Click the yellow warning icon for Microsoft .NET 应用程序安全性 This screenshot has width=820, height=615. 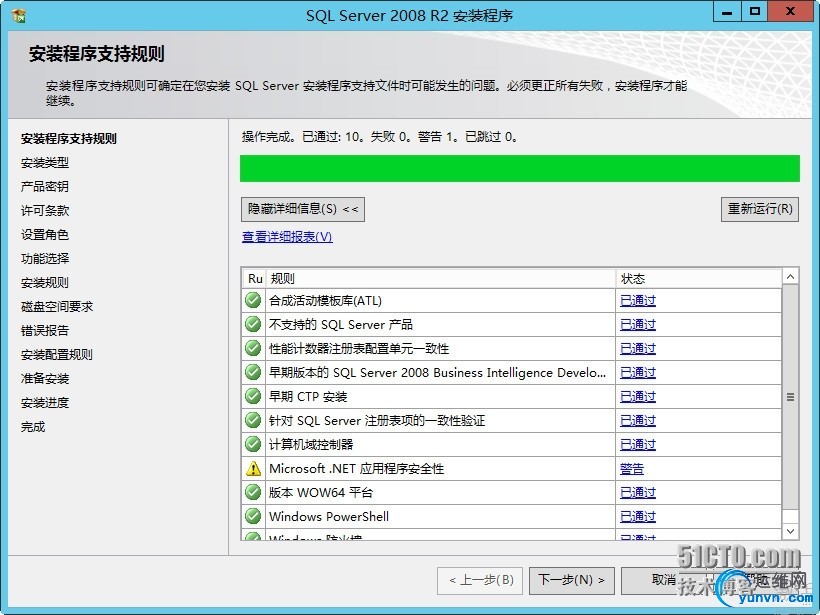click(x=253, y=469)
